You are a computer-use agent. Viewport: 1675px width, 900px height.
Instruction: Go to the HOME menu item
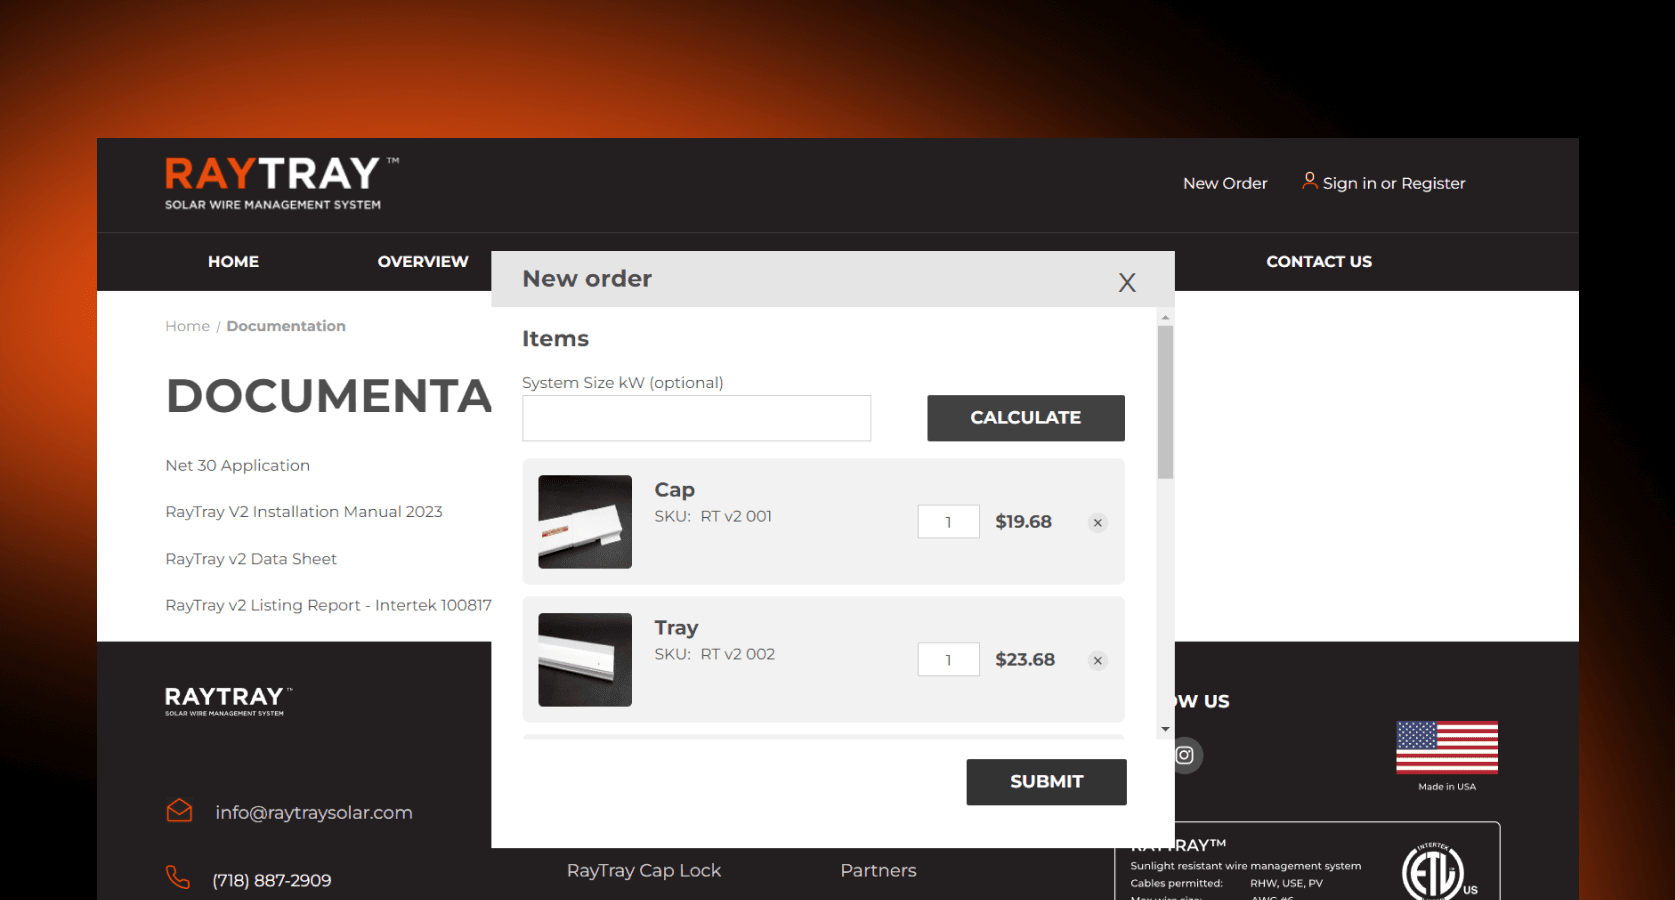point(233,262)
